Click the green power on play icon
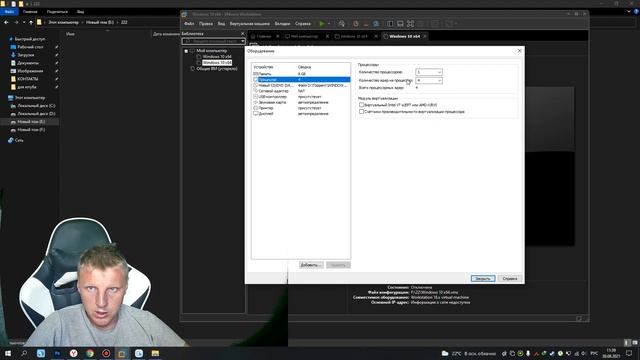This screenshot has height=360, width=640. 322,24
